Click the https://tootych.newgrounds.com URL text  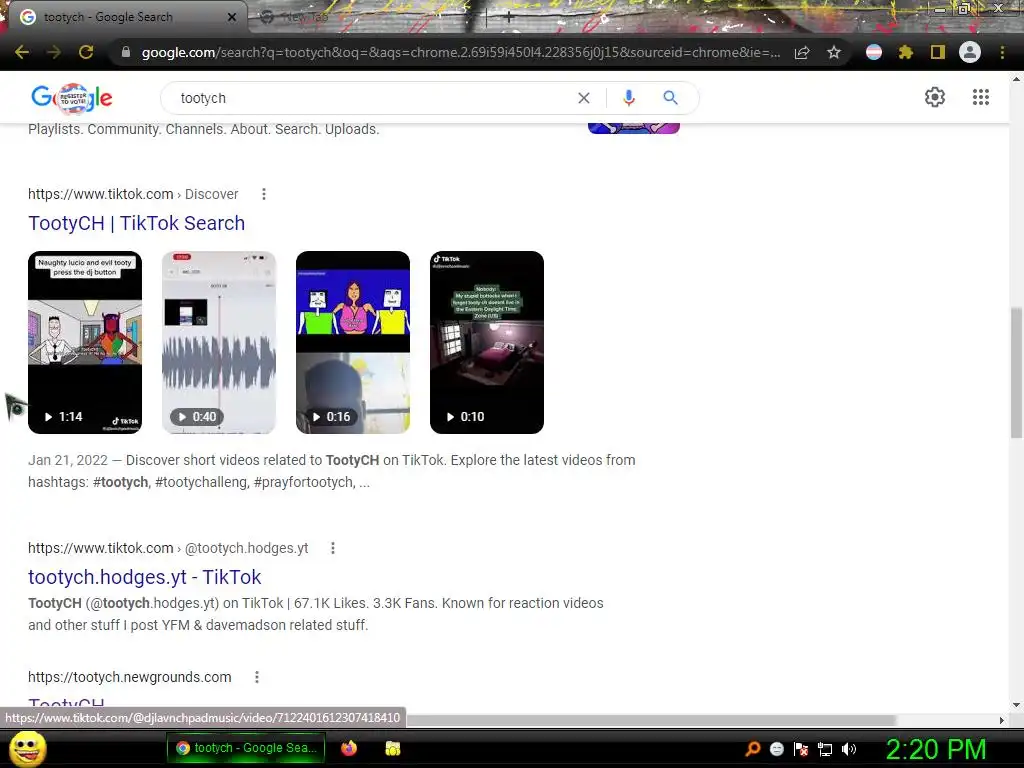tap(129, 677)
